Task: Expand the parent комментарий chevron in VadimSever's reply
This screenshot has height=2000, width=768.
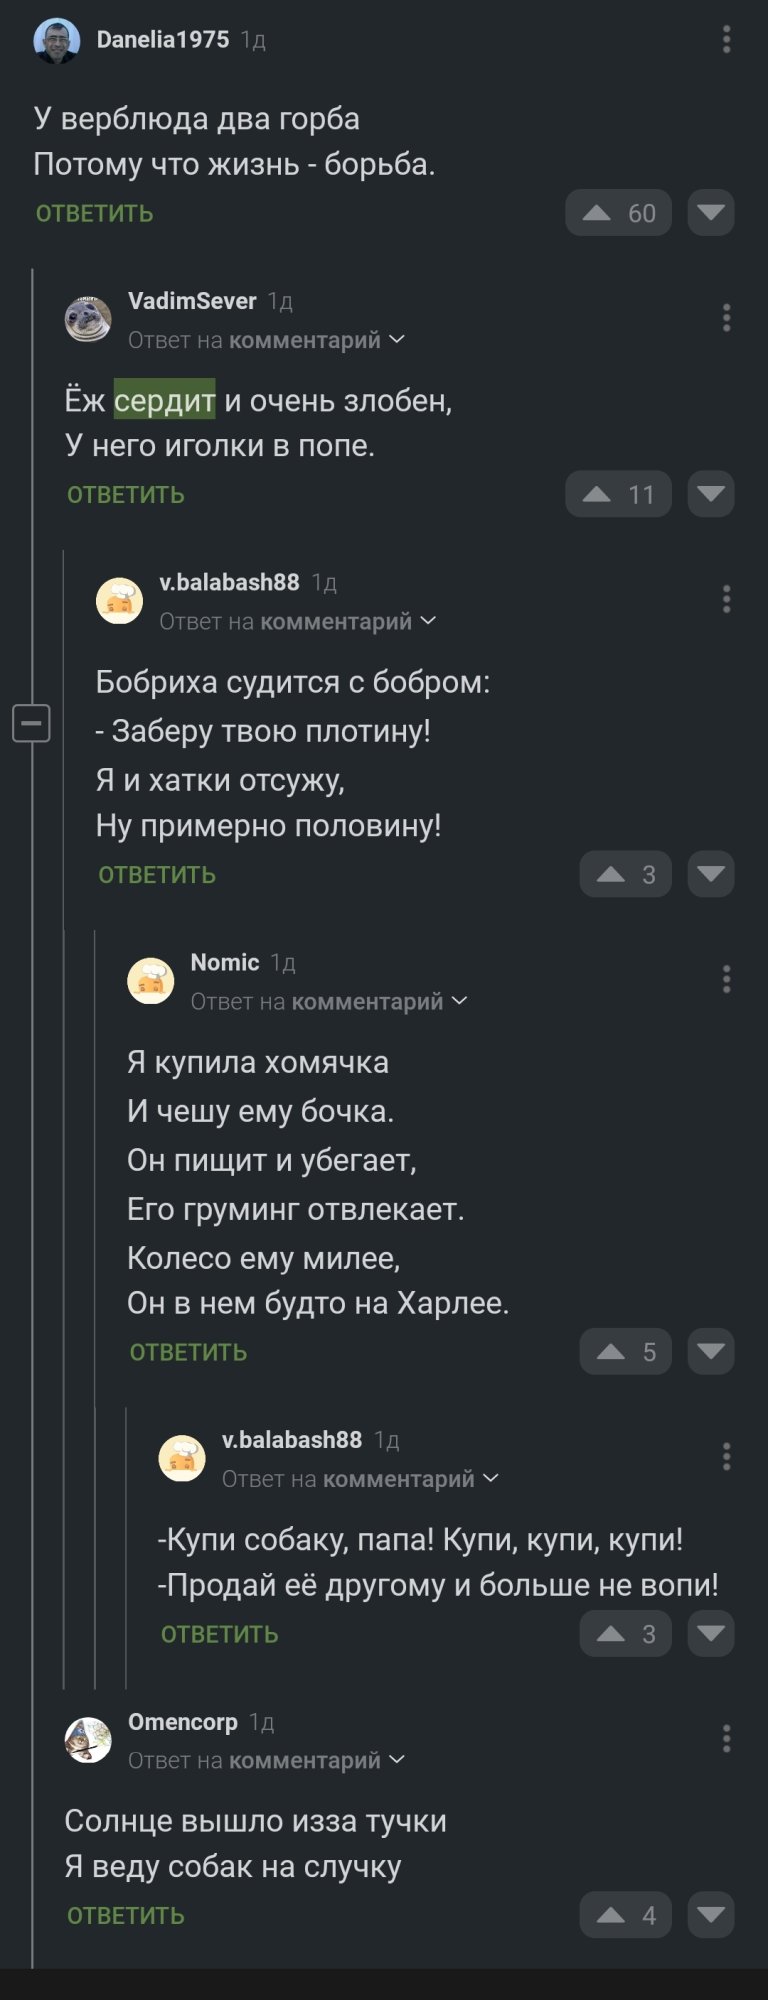Action: (x=398, y=340)
